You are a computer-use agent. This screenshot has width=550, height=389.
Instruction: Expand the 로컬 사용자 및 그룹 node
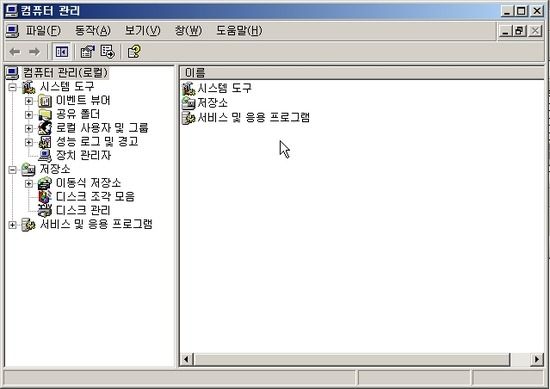(29, 128)
